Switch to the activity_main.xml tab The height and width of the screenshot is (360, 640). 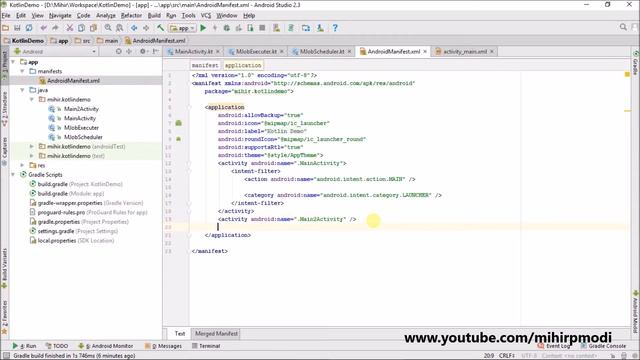click(x=464, y=52)
